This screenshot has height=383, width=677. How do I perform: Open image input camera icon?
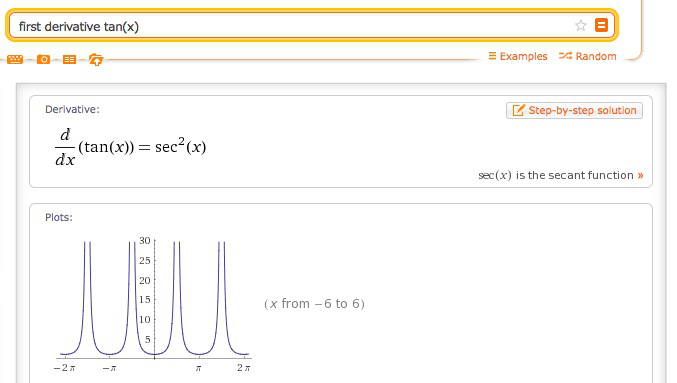(43, 59)
